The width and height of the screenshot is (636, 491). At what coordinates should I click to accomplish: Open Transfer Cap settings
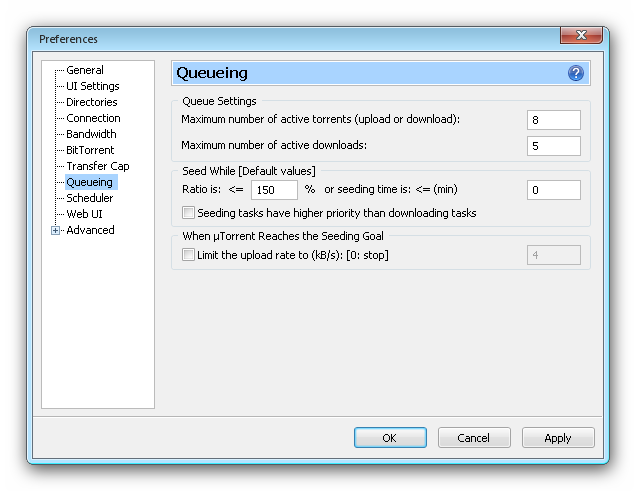(x=98, y=166)
